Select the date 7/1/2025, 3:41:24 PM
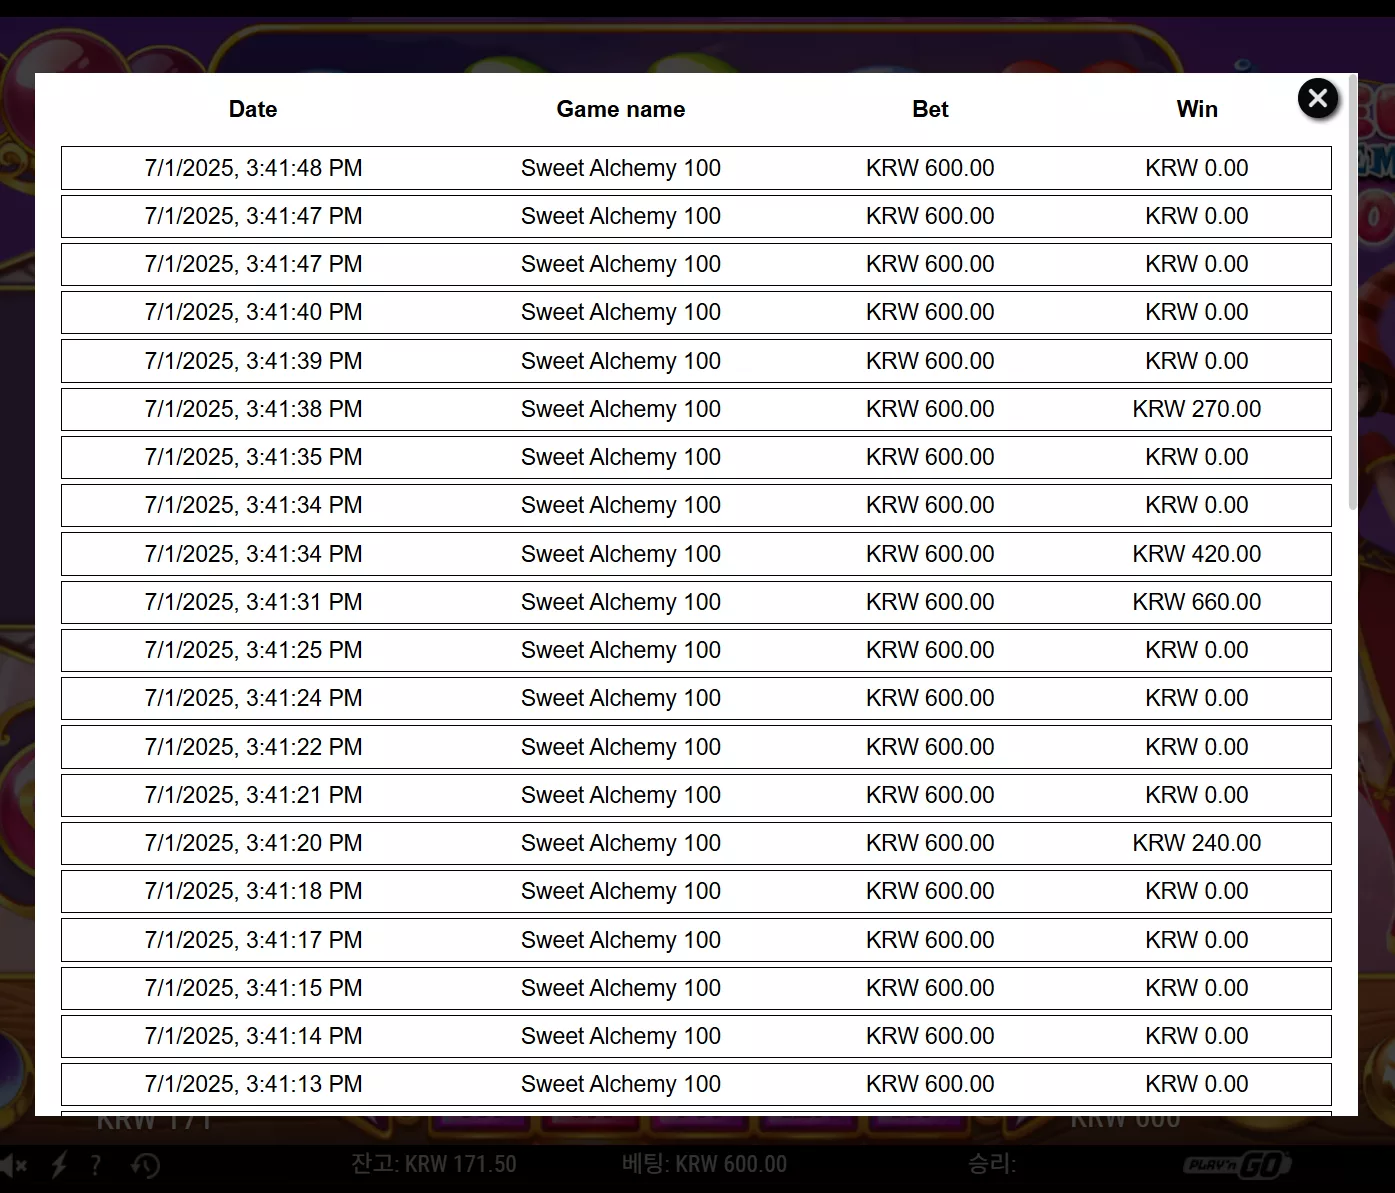 coord(253,698)
